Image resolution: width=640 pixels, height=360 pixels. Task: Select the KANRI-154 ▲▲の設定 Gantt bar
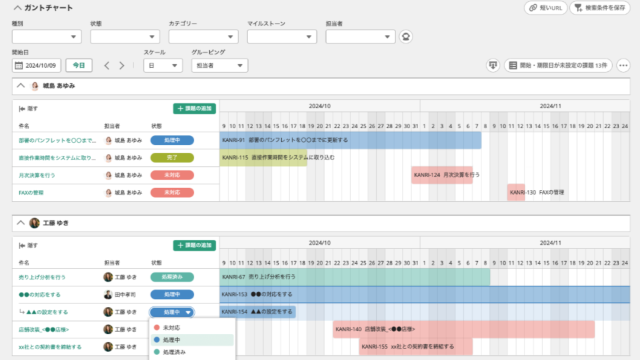(x=258, y=312)
